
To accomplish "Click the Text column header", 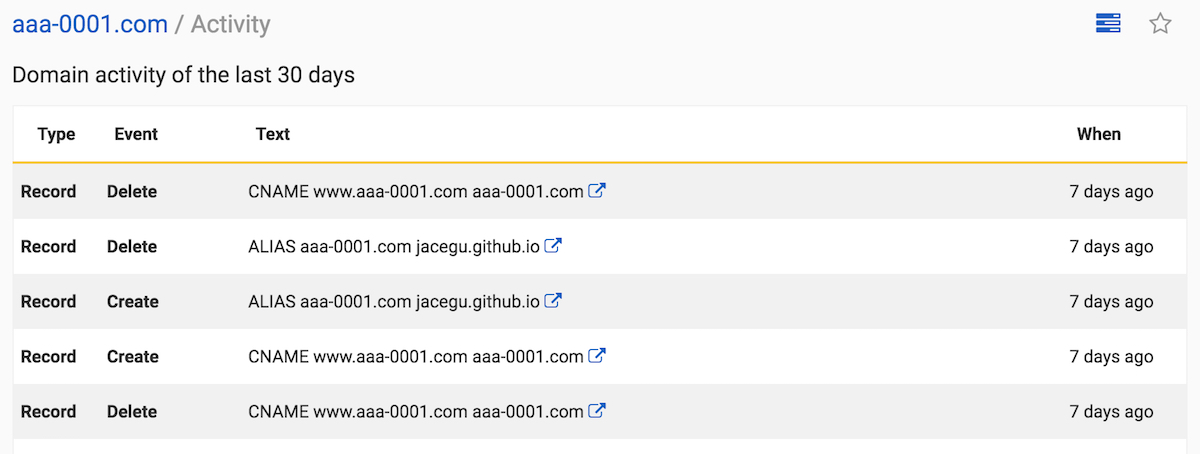I will (x=273, y=134).
